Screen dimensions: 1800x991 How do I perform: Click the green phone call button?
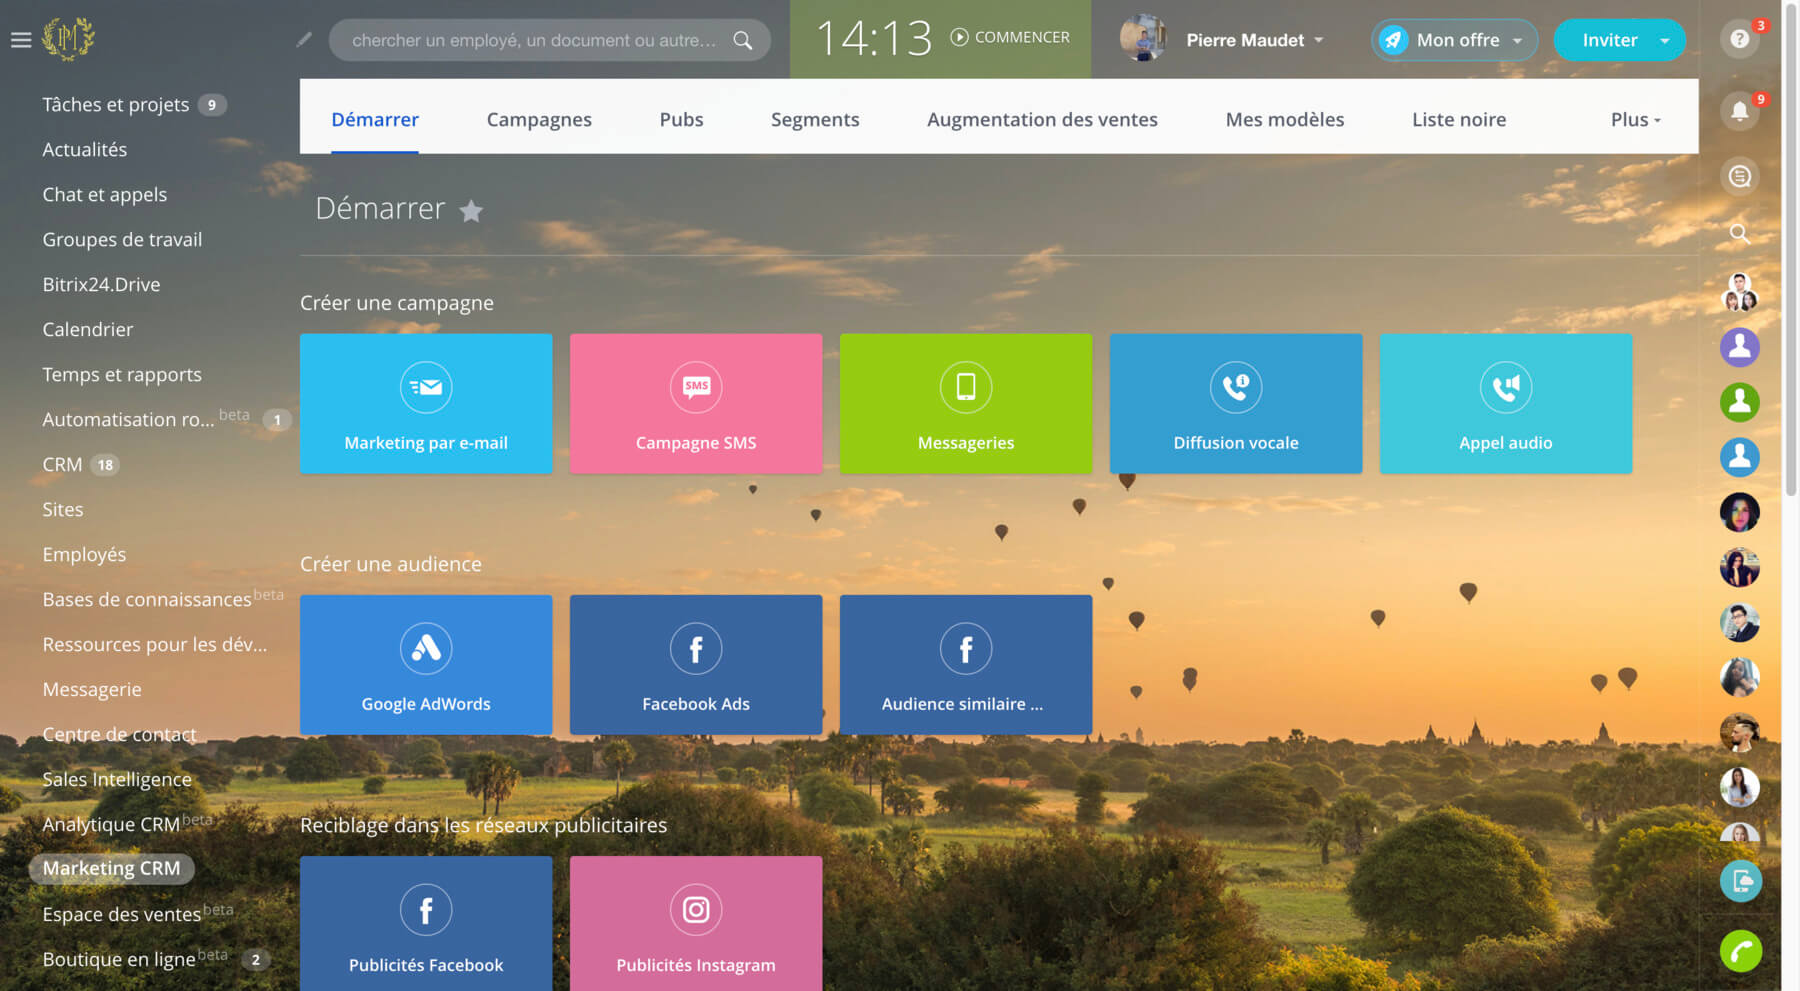[1740, 951]
